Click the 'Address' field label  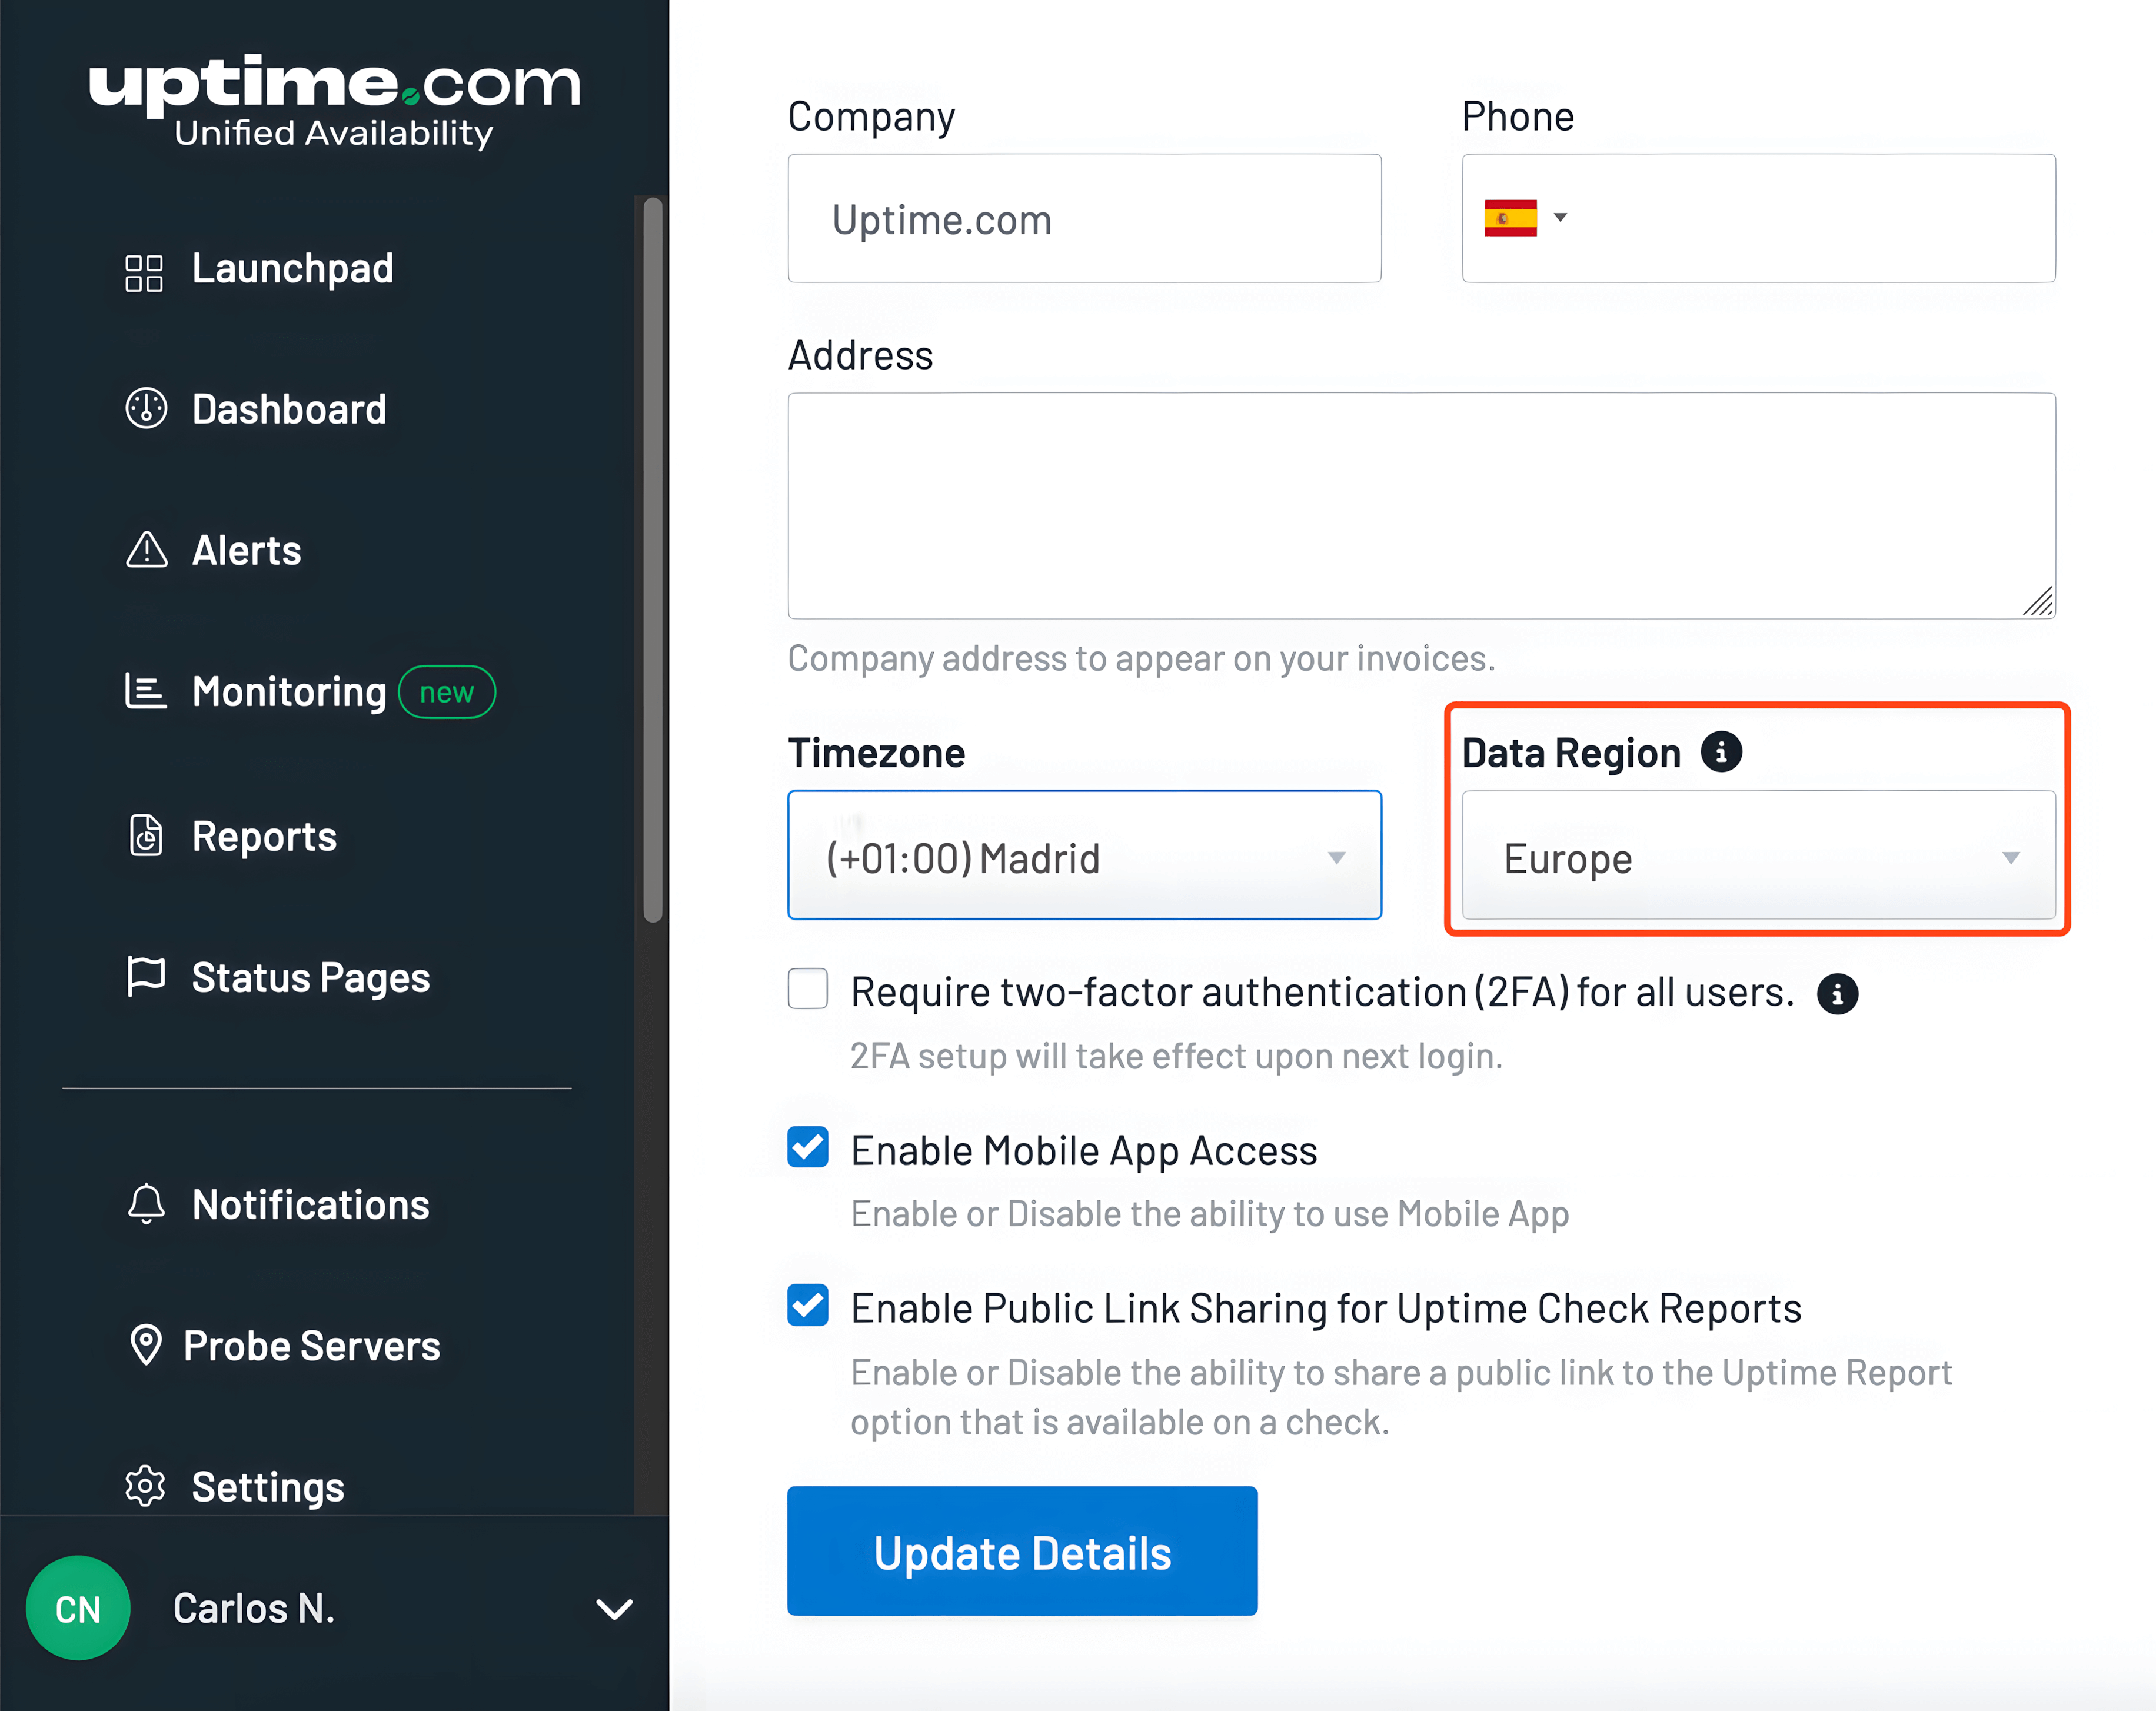[860, 355]
